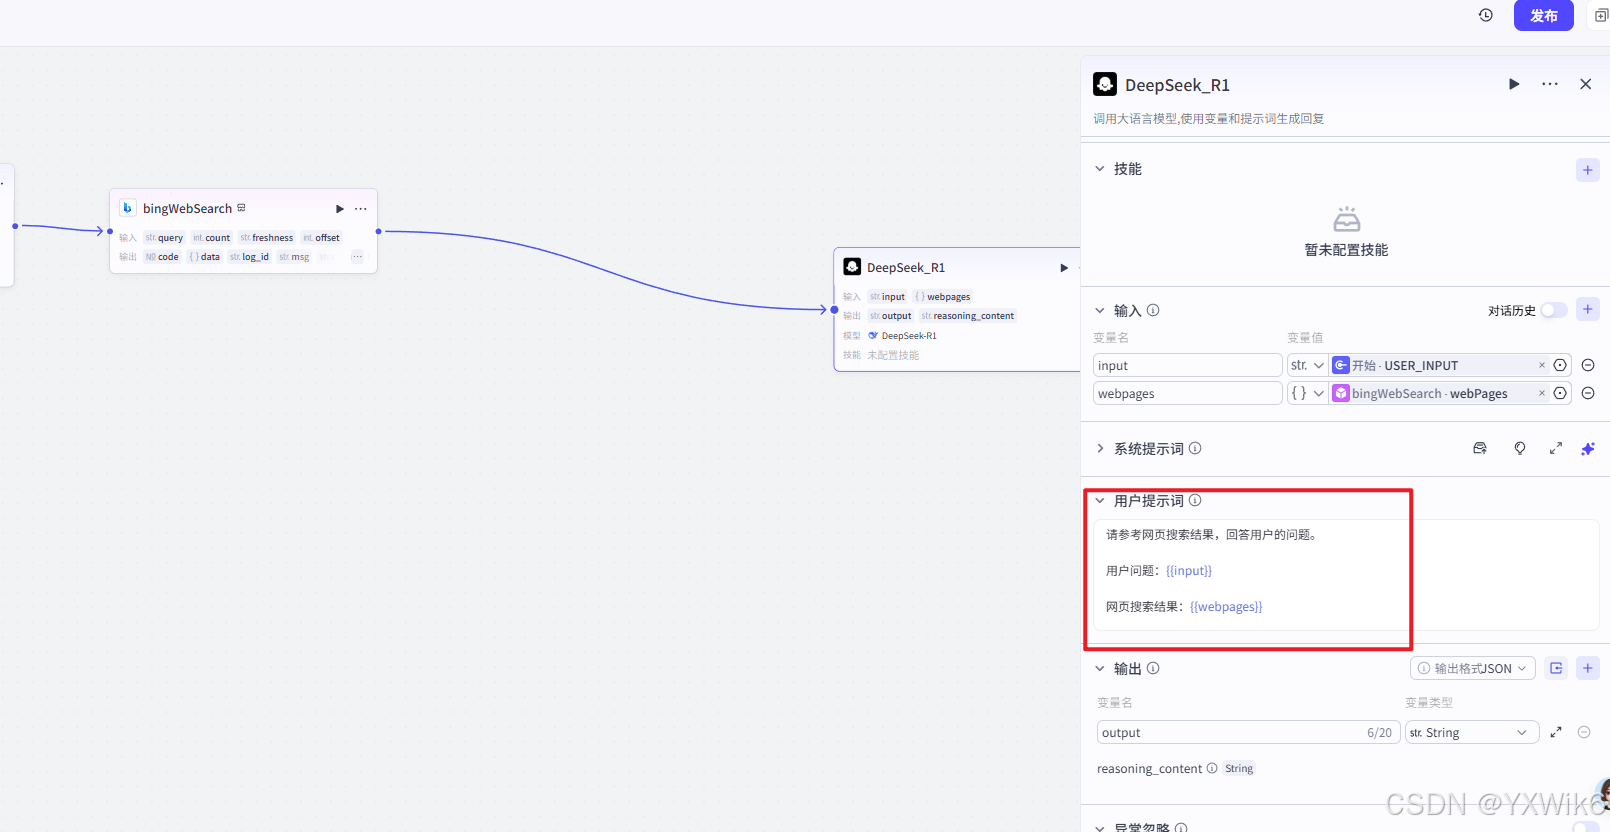Viewport: 1610px width, 832px height.
Task: Open object type dropdown for webpages
Action: point(1307,393)
